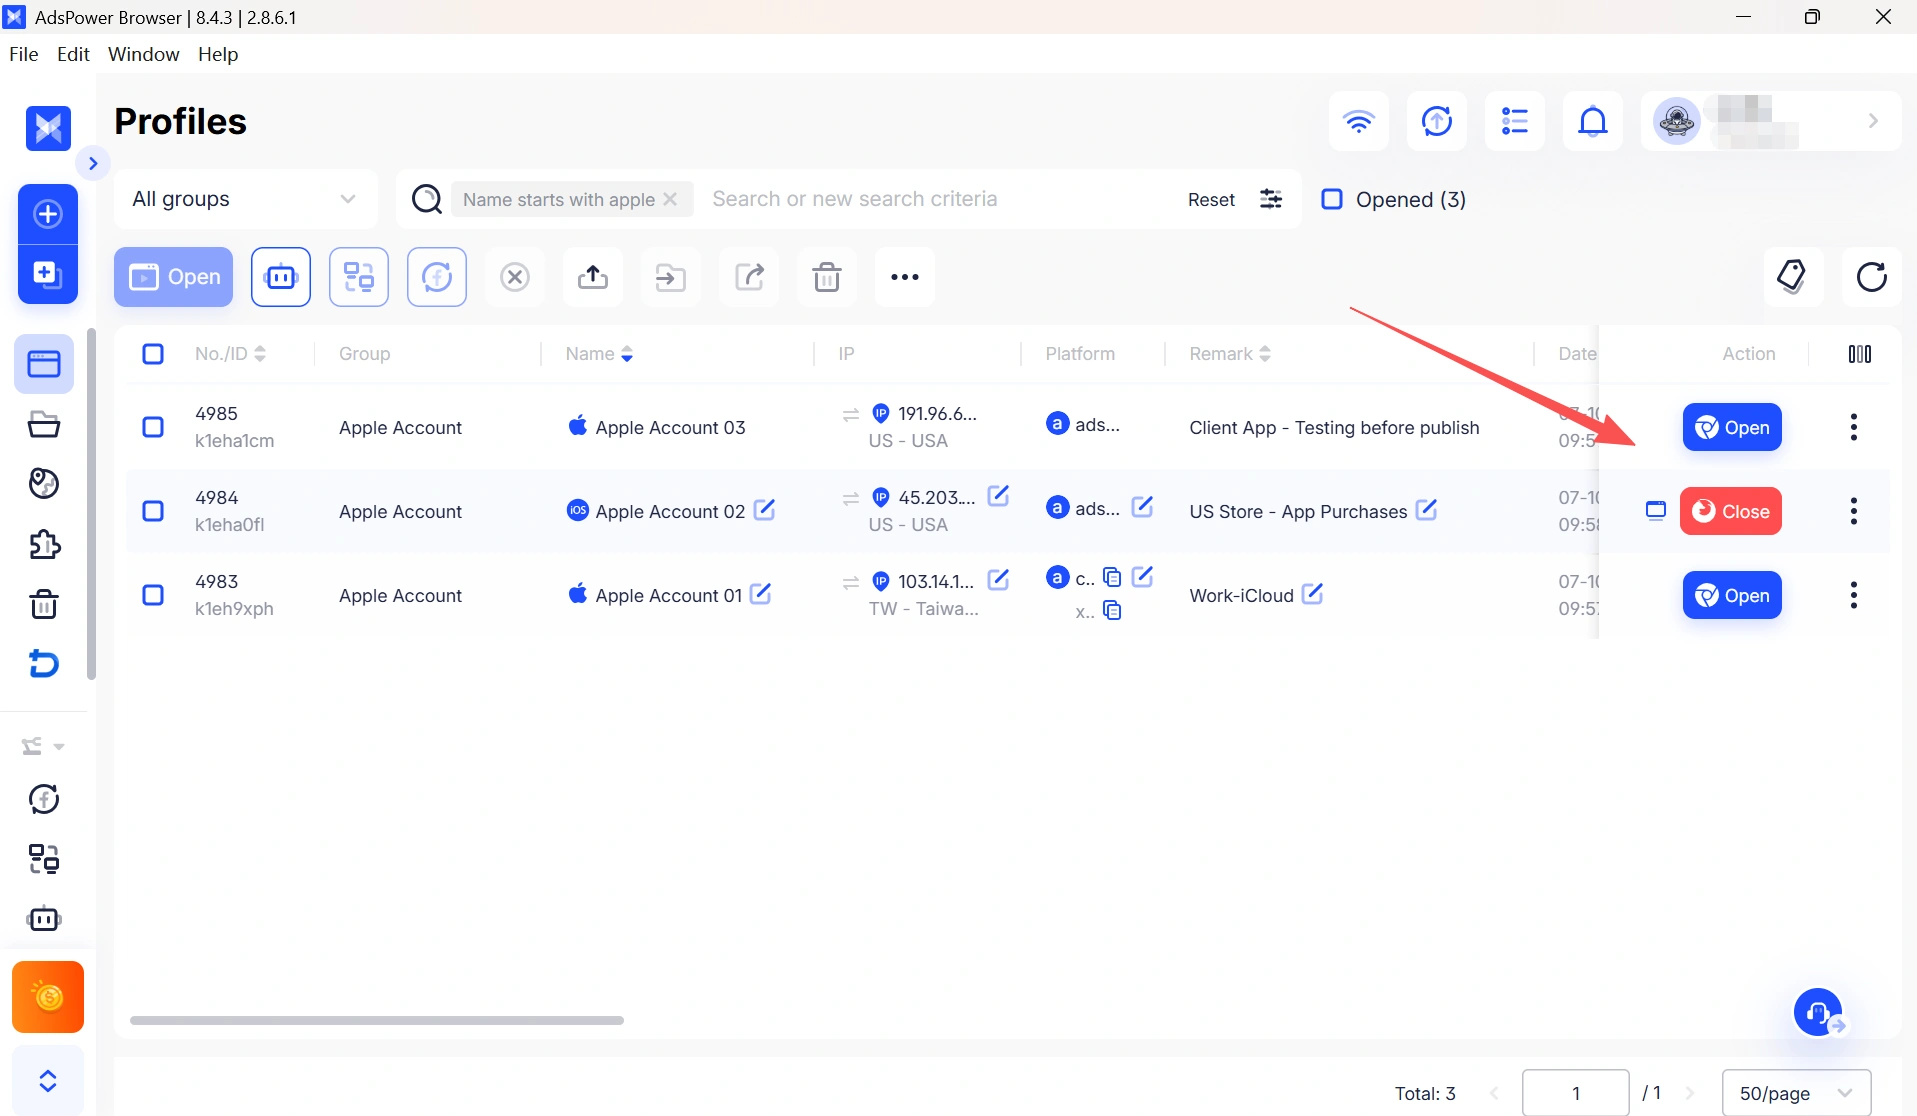
Task: Select the checkbox for profile 4985
Action: (153, 427)
